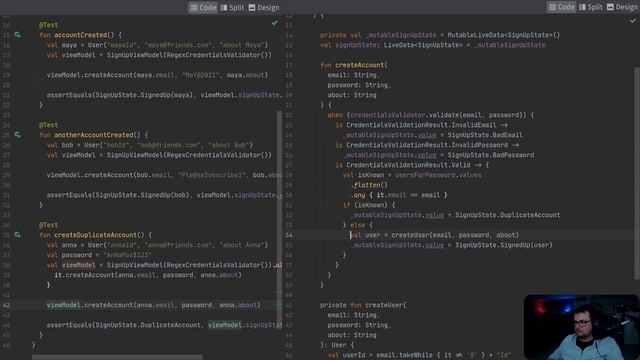The width and height of the screenshot is (640, 360).
Task: Click 'viewModel.createAccount(anna.email' line
Action: pyautogui.click(x=153, y=305)
